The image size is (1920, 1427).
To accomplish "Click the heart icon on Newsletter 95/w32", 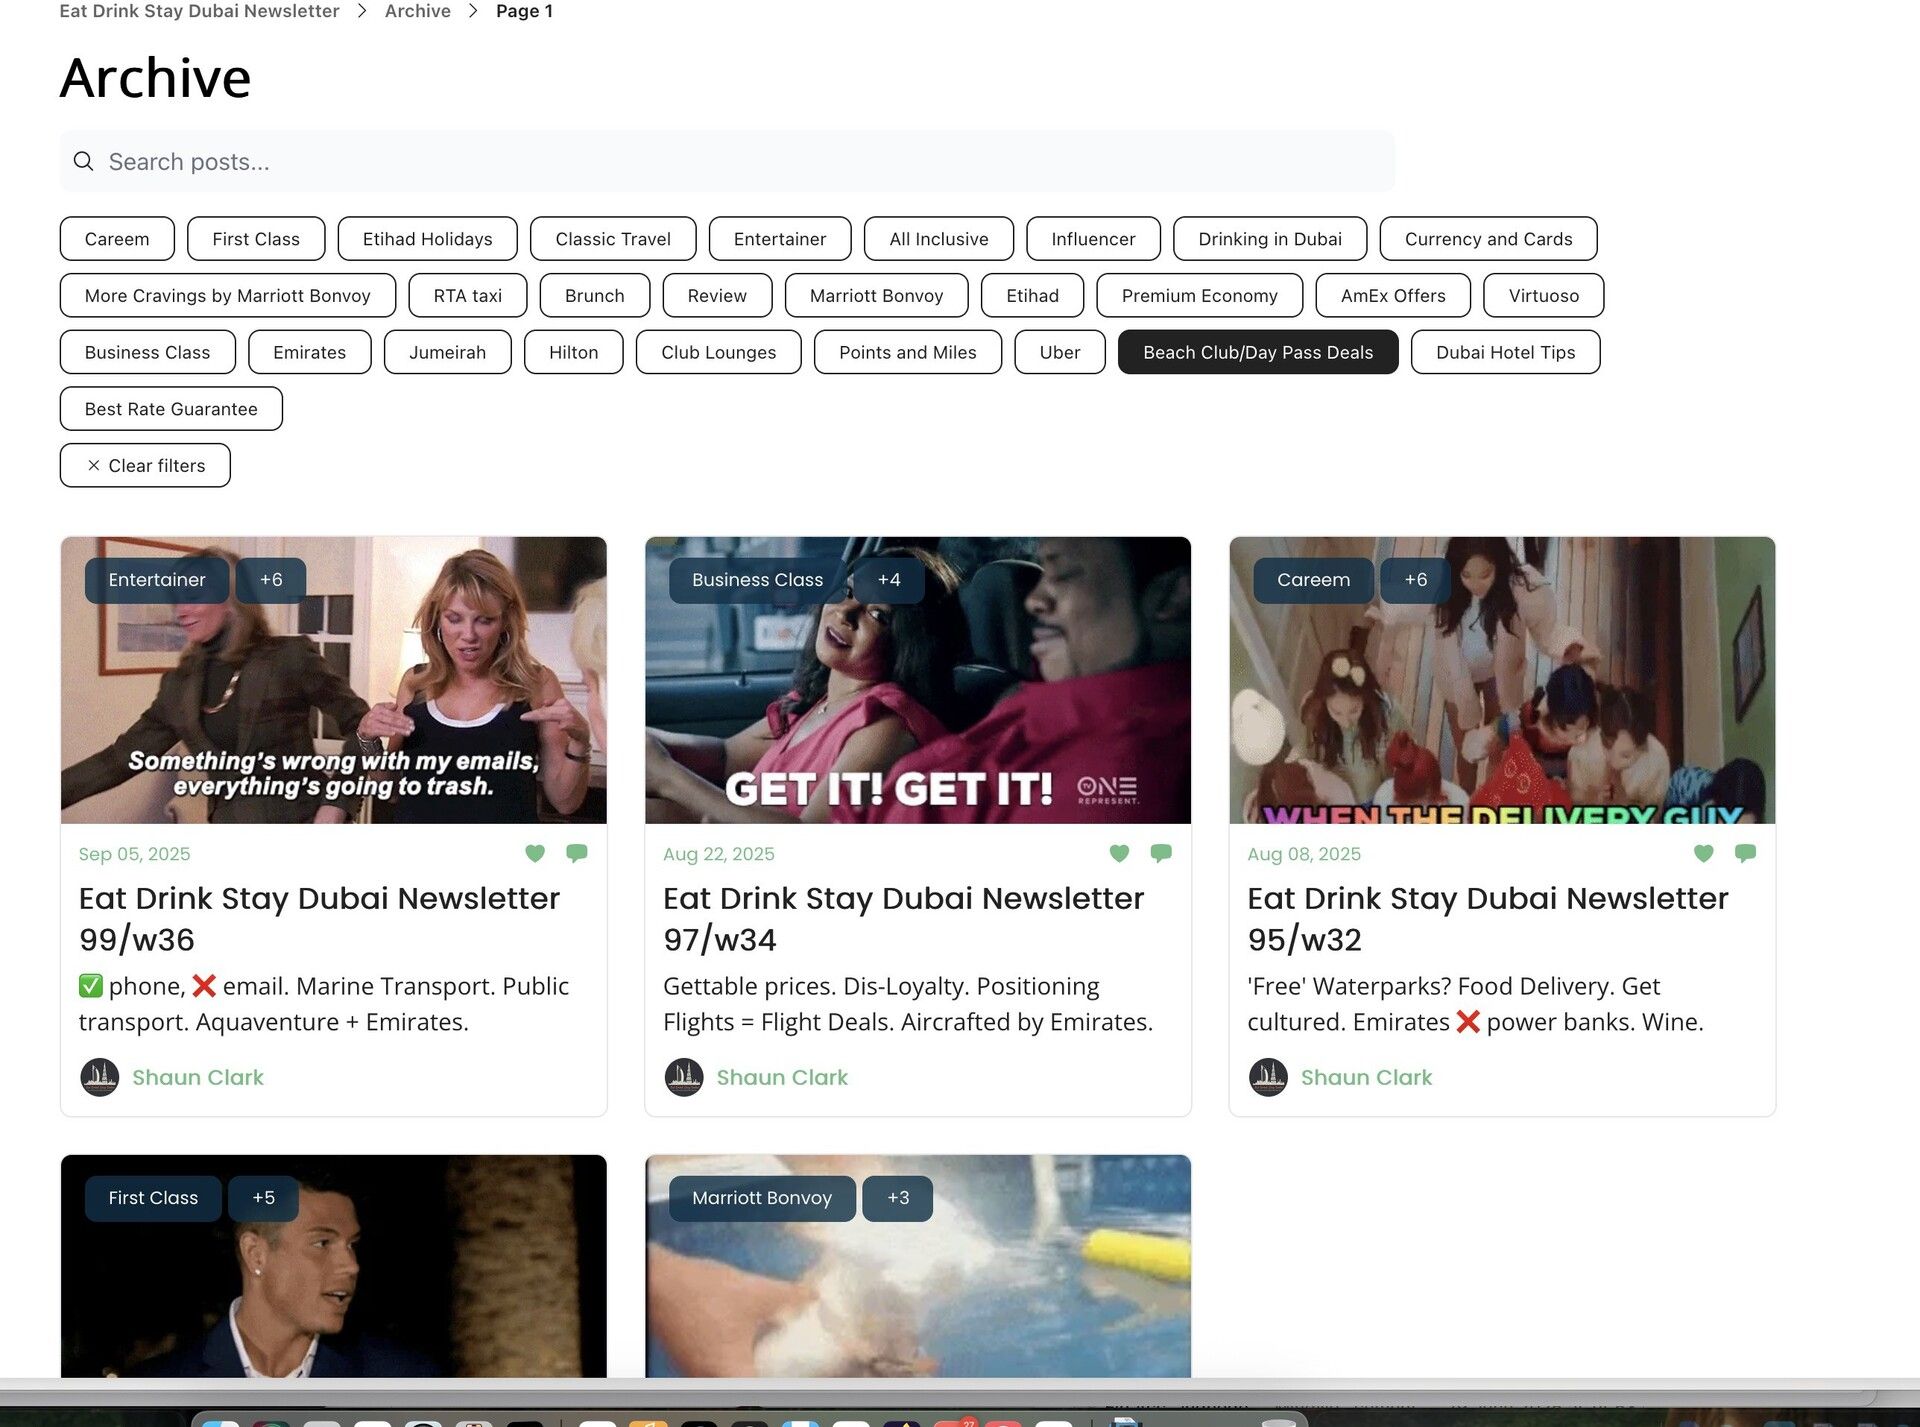I will coord(1704,853).
